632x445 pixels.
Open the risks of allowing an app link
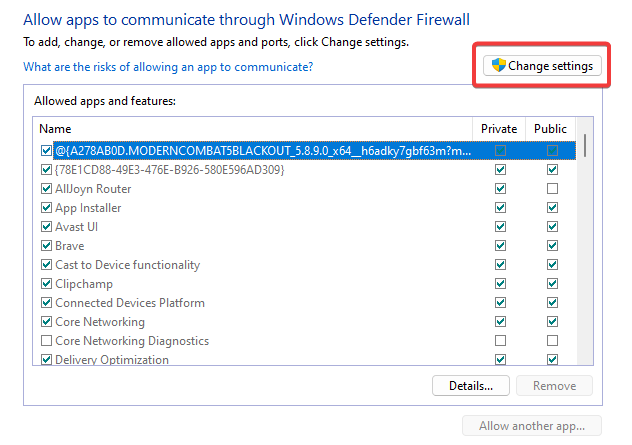[168, 67]
